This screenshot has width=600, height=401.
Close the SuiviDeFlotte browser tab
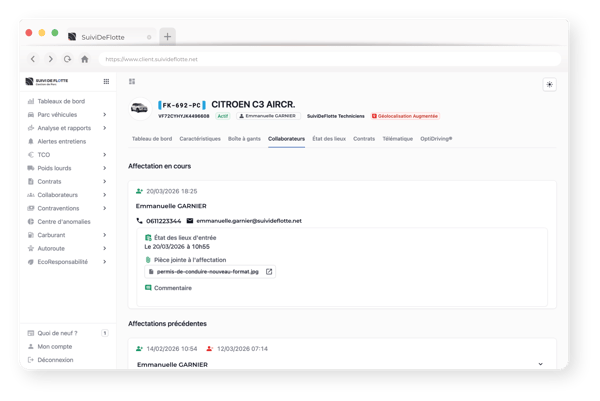(149, 37)
